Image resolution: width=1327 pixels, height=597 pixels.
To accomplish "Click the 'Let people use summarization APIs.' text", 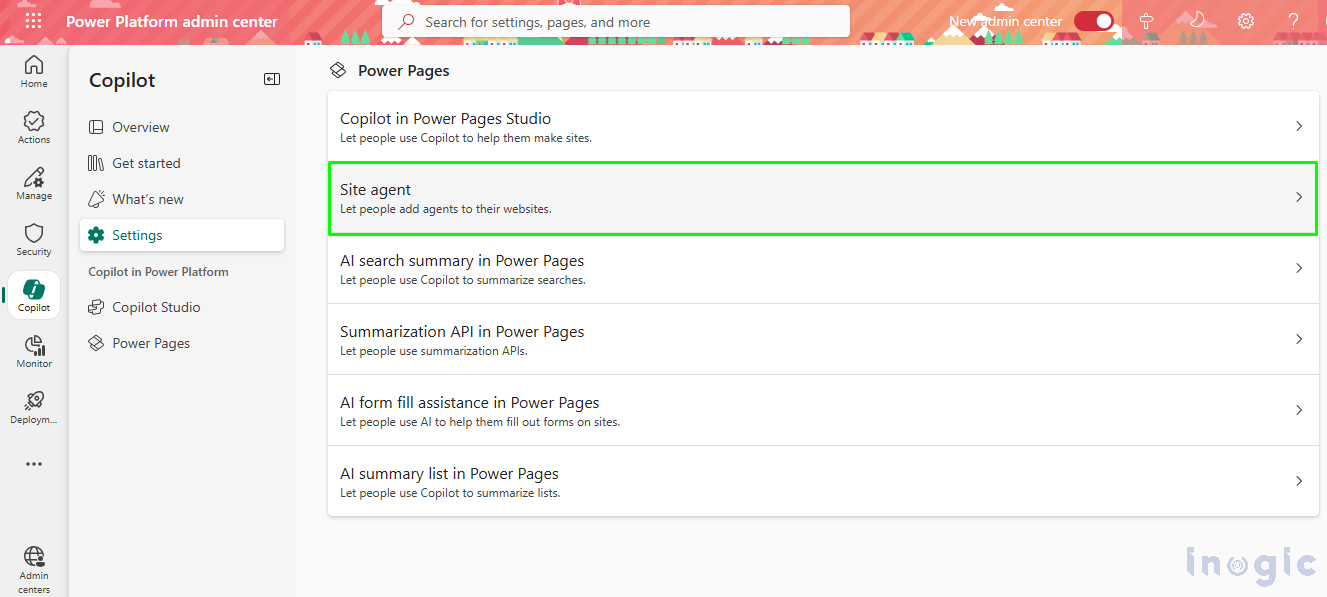I will click(433, 351).
